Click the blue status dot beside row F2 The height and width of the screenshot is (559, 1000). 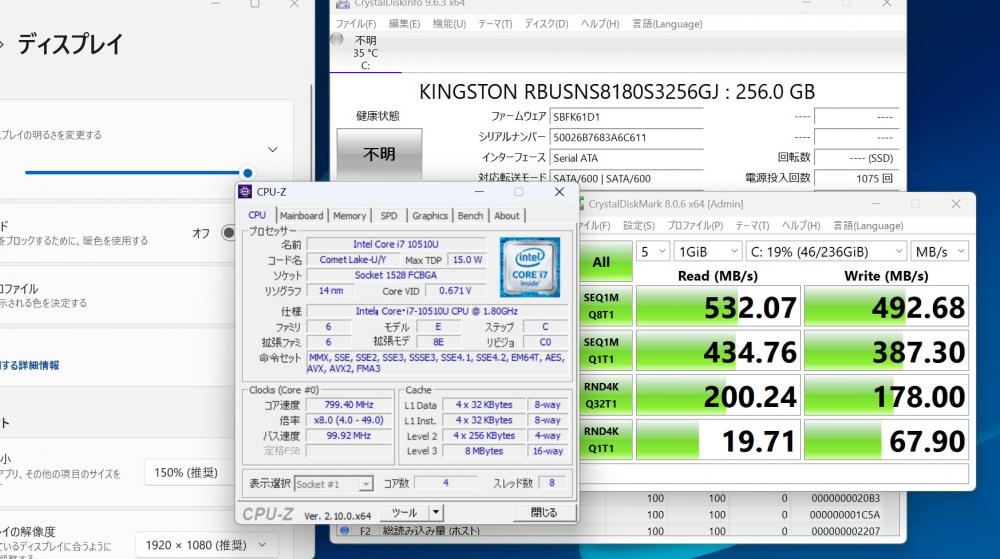click(345, 530)
